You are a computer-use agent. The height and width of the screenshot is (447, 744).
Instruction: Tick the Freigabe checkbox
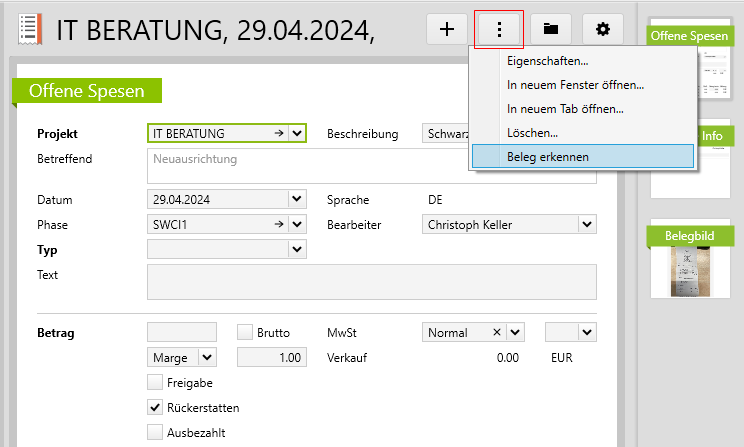(x=155, y=382)
